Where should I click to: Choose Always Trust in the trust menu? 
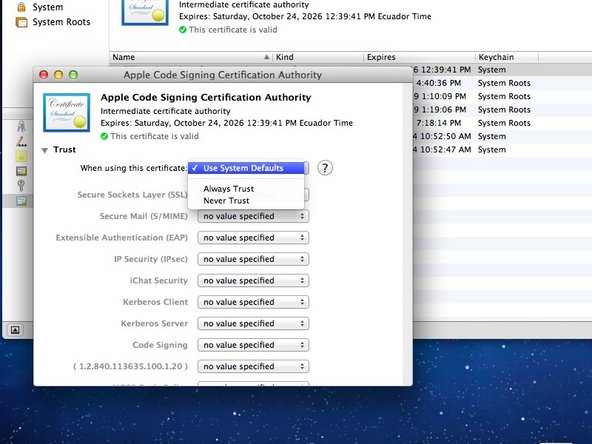pyautogui.click(x=246, y=189)
